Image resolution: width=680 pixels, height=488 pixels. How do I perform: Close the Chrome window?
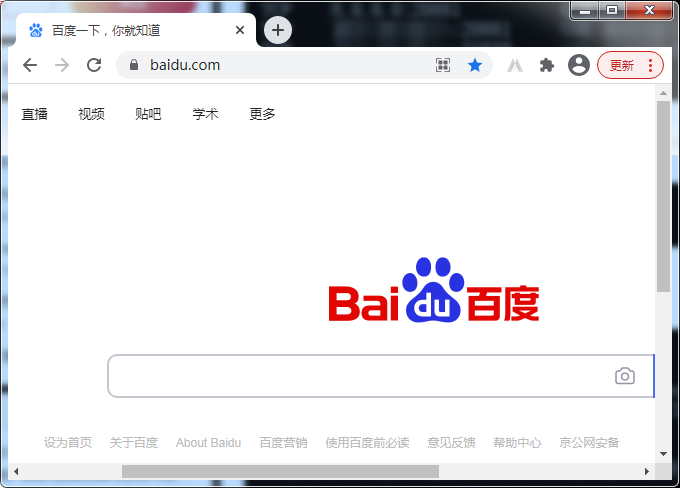(649, 11)
